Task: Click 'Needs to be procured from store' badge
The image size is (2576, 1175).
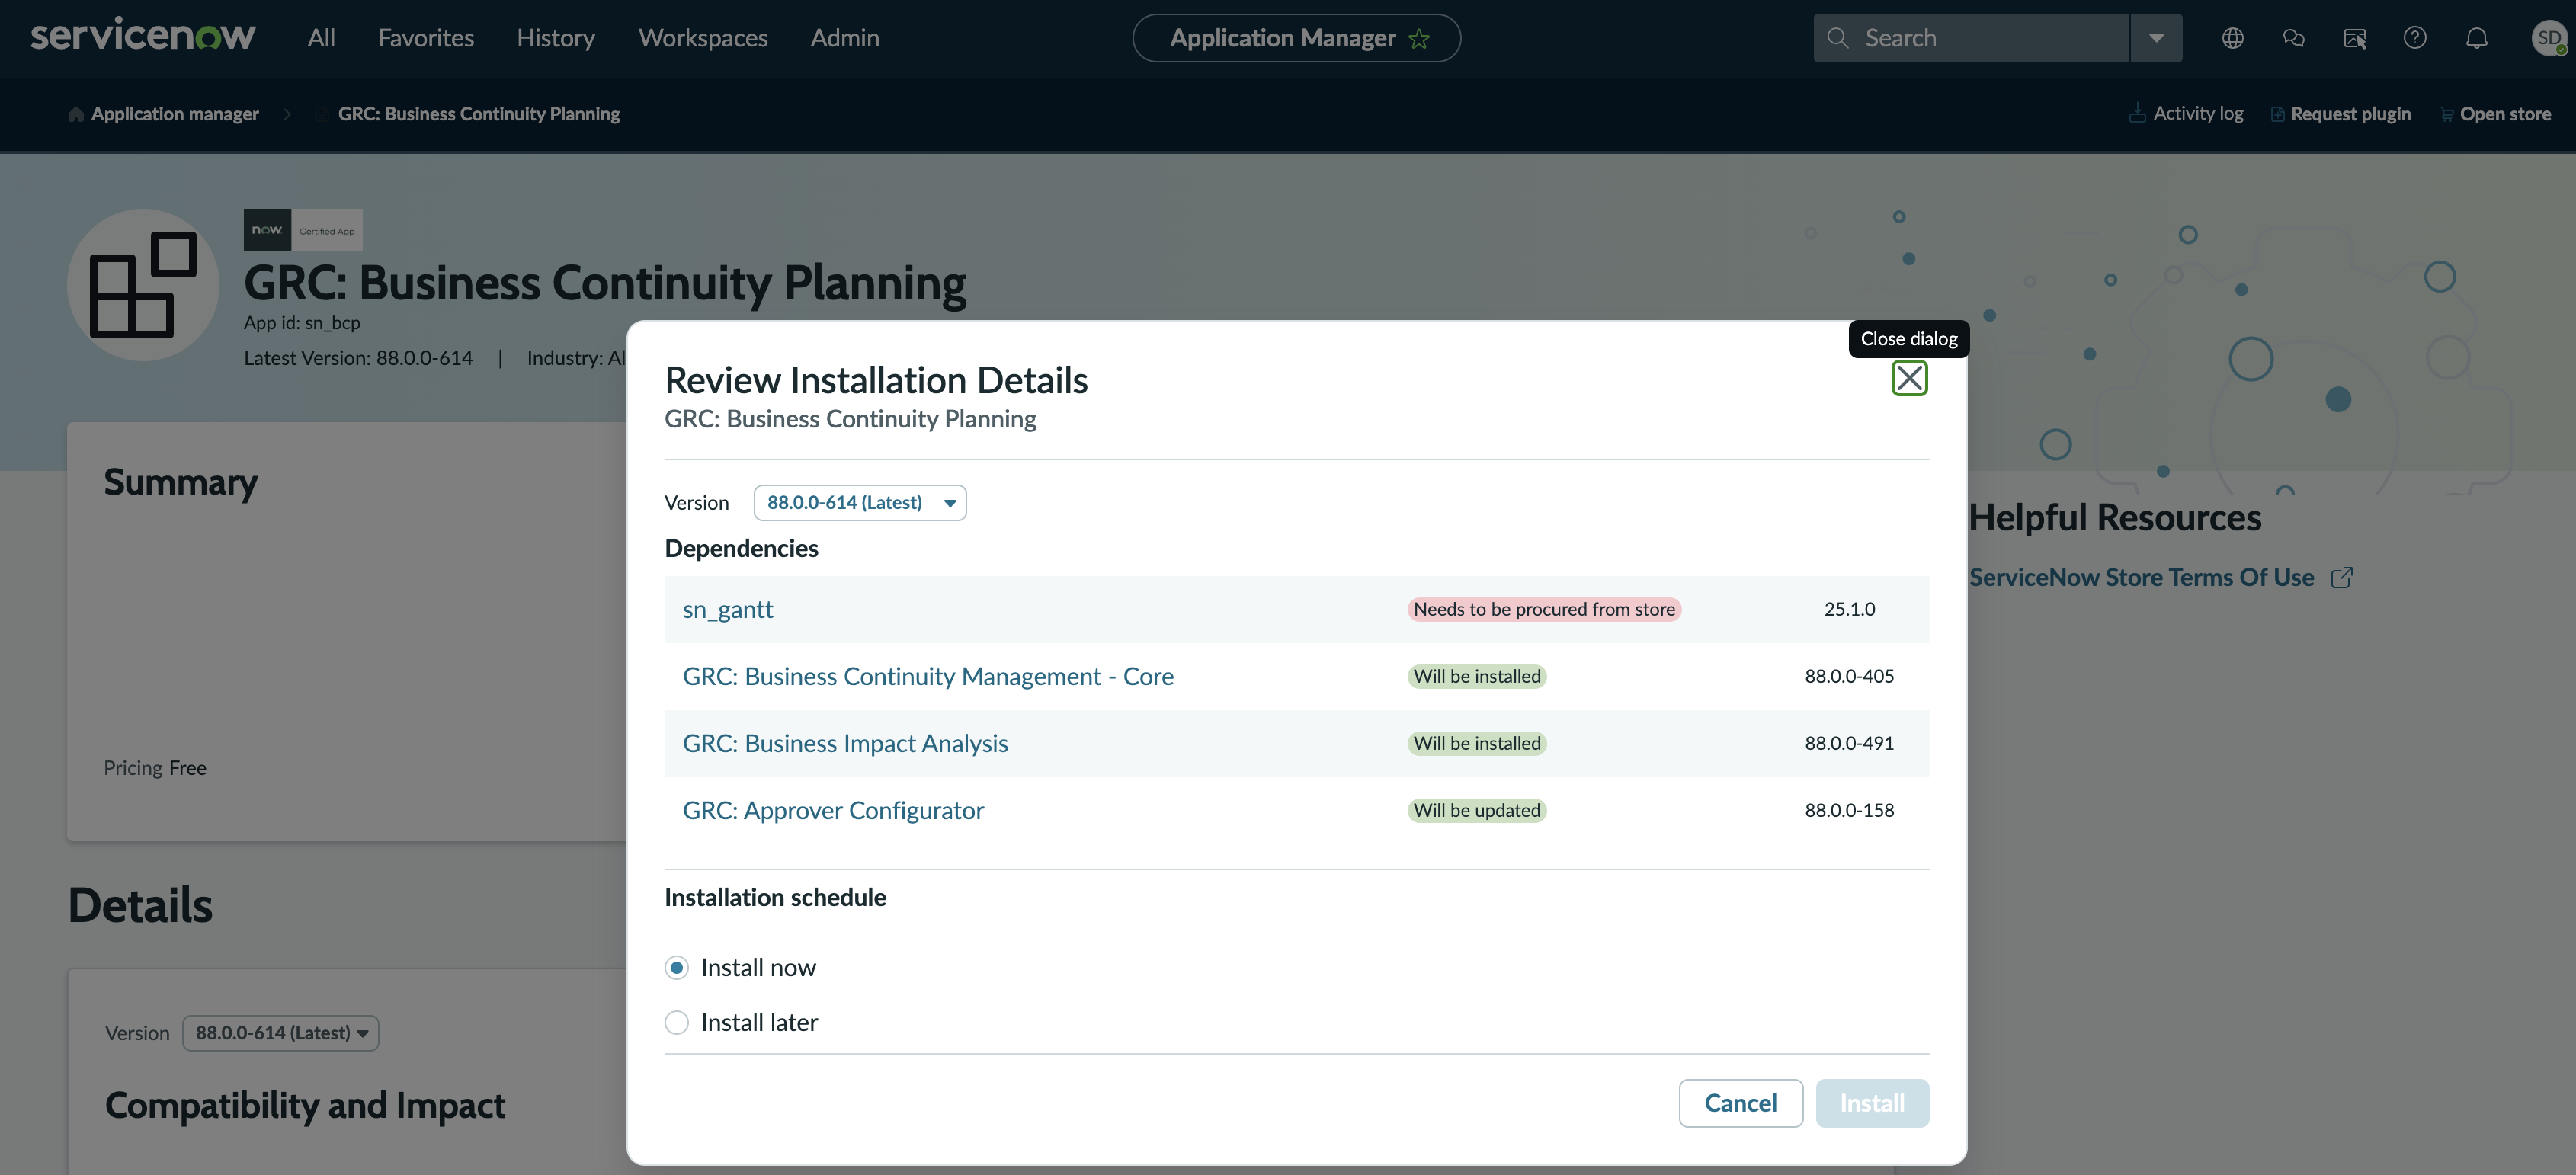Action: pyautogui.click(x=1543, y=609)
